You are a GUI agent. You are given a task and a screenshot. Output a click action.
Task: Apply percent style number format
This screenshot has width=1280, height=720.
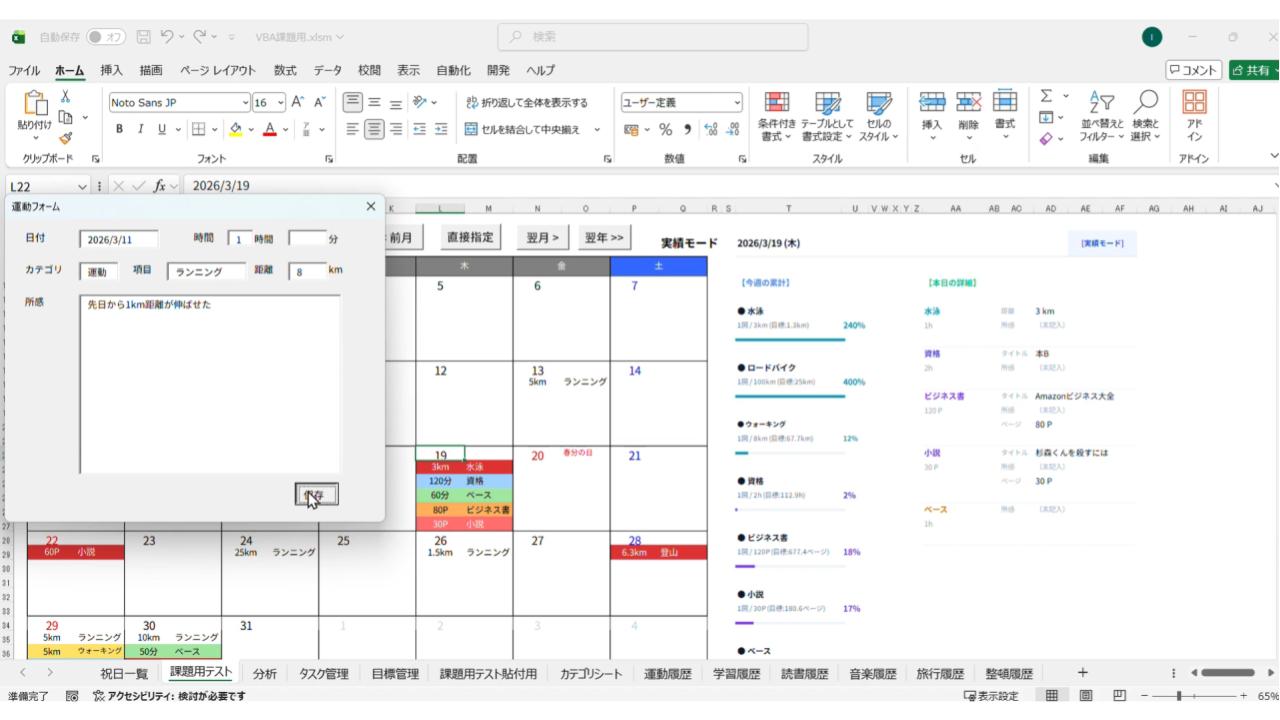[663, 128]
